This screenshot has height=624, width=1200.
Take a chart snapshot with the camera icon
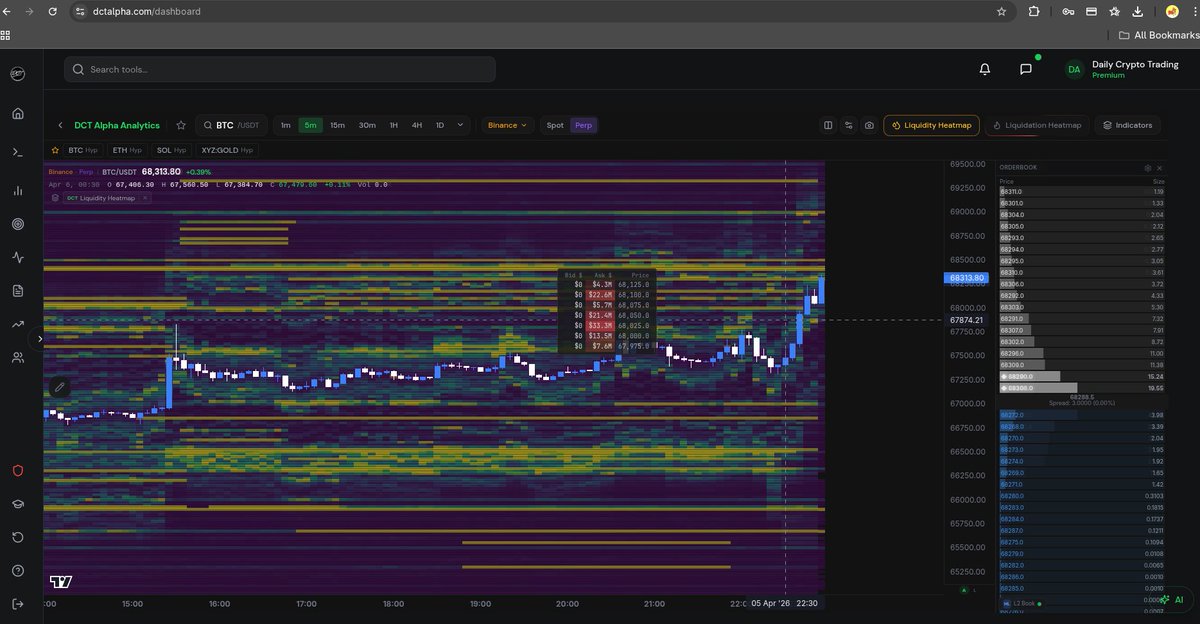tap(870, 125)
